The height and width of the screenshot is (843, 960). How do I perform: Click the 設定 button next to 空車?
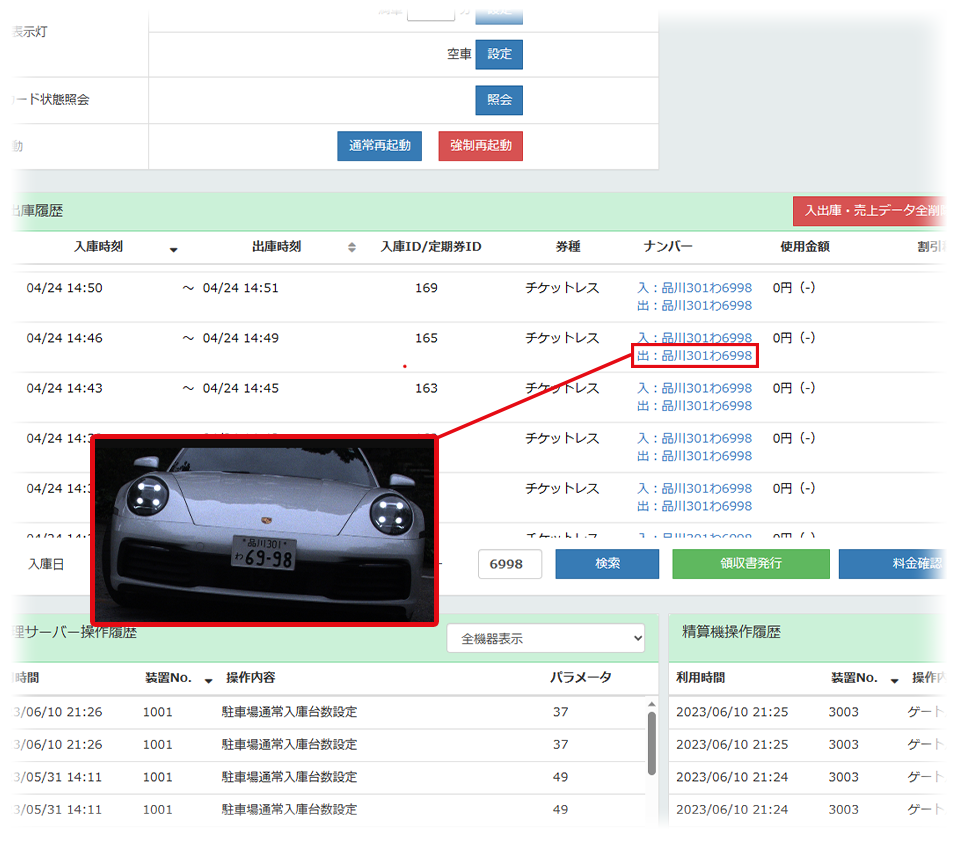coord(499,54)
